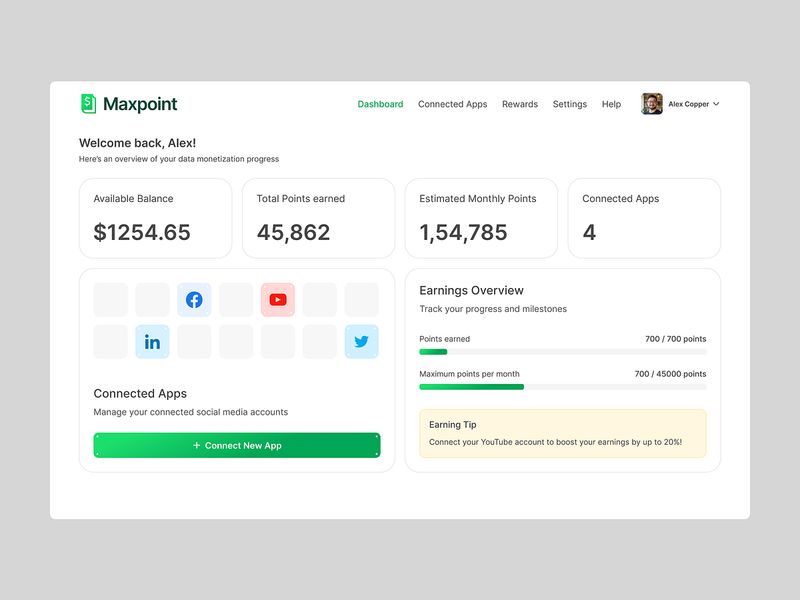Click the '700 / 45000 points' label

pyautogui.click(x=670, y=374)
